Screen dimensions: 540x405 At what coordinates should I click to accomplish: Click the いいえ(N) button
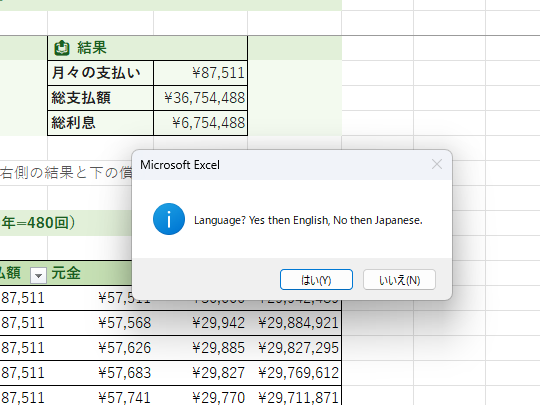(x=399, y=280)
